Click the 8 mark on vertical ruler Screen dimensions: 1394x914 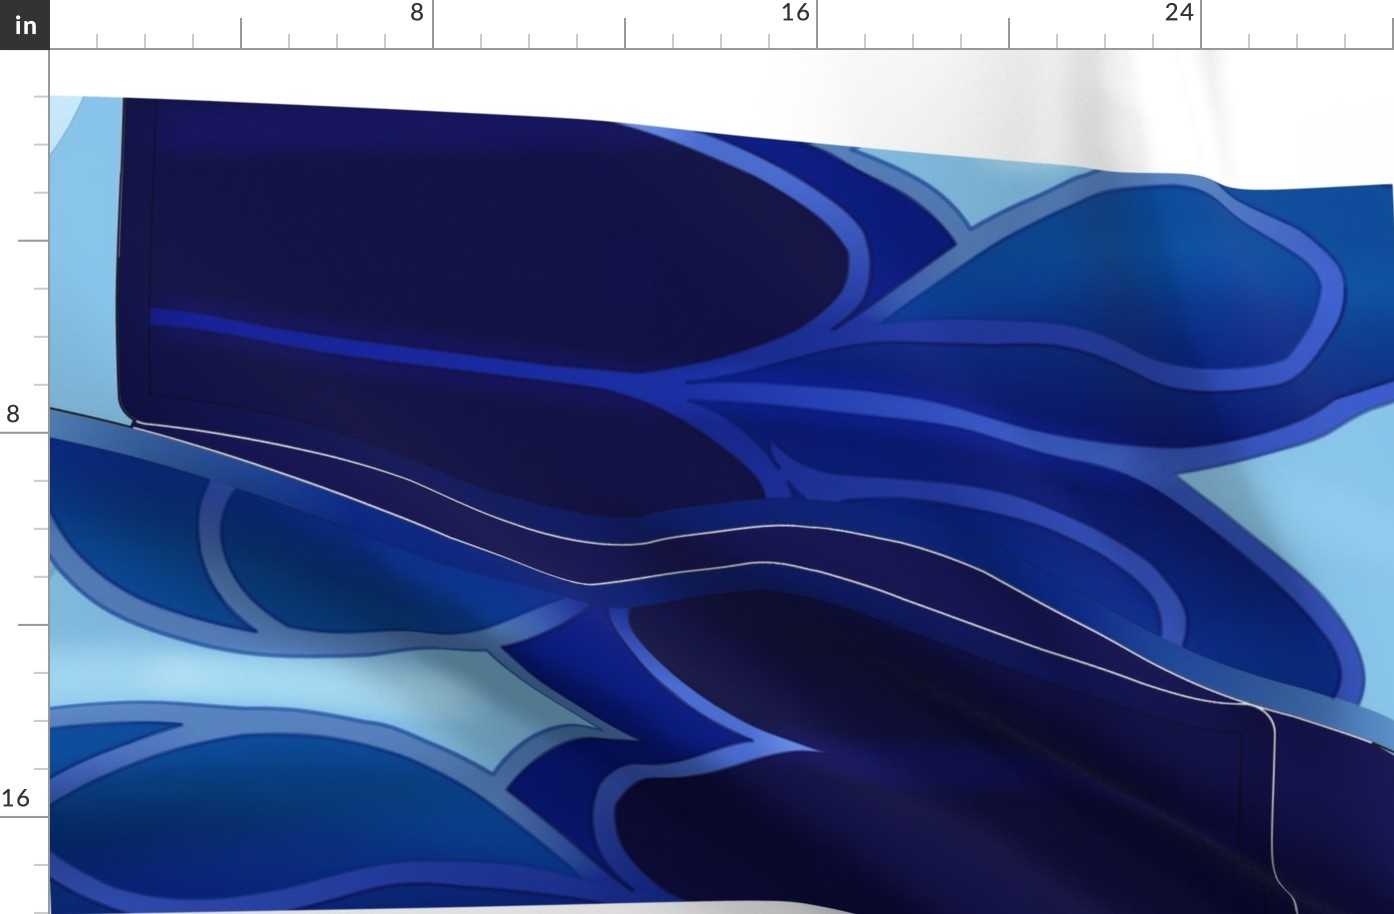[x=13, y=414]
